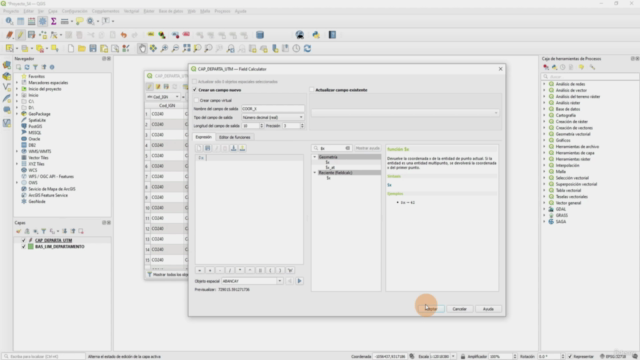
Task: Select the '$x_at' function in Geometría
Action: click(330, 167)
